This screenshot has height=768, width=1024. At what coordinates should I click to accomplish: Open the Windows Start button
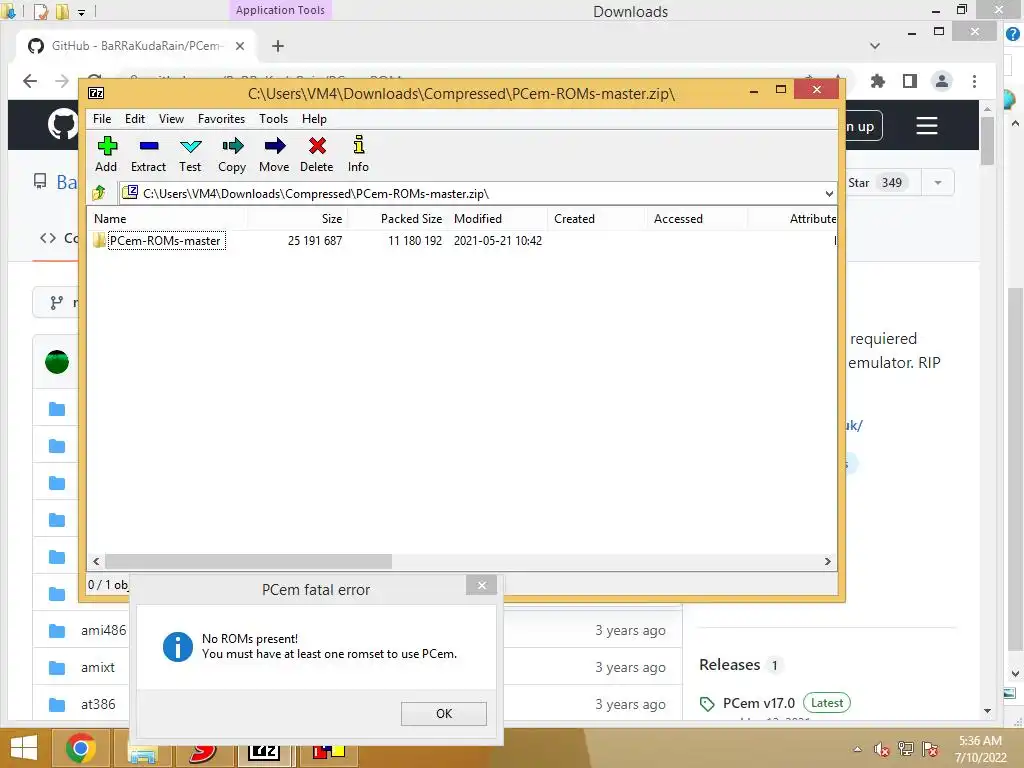(24, 749)
